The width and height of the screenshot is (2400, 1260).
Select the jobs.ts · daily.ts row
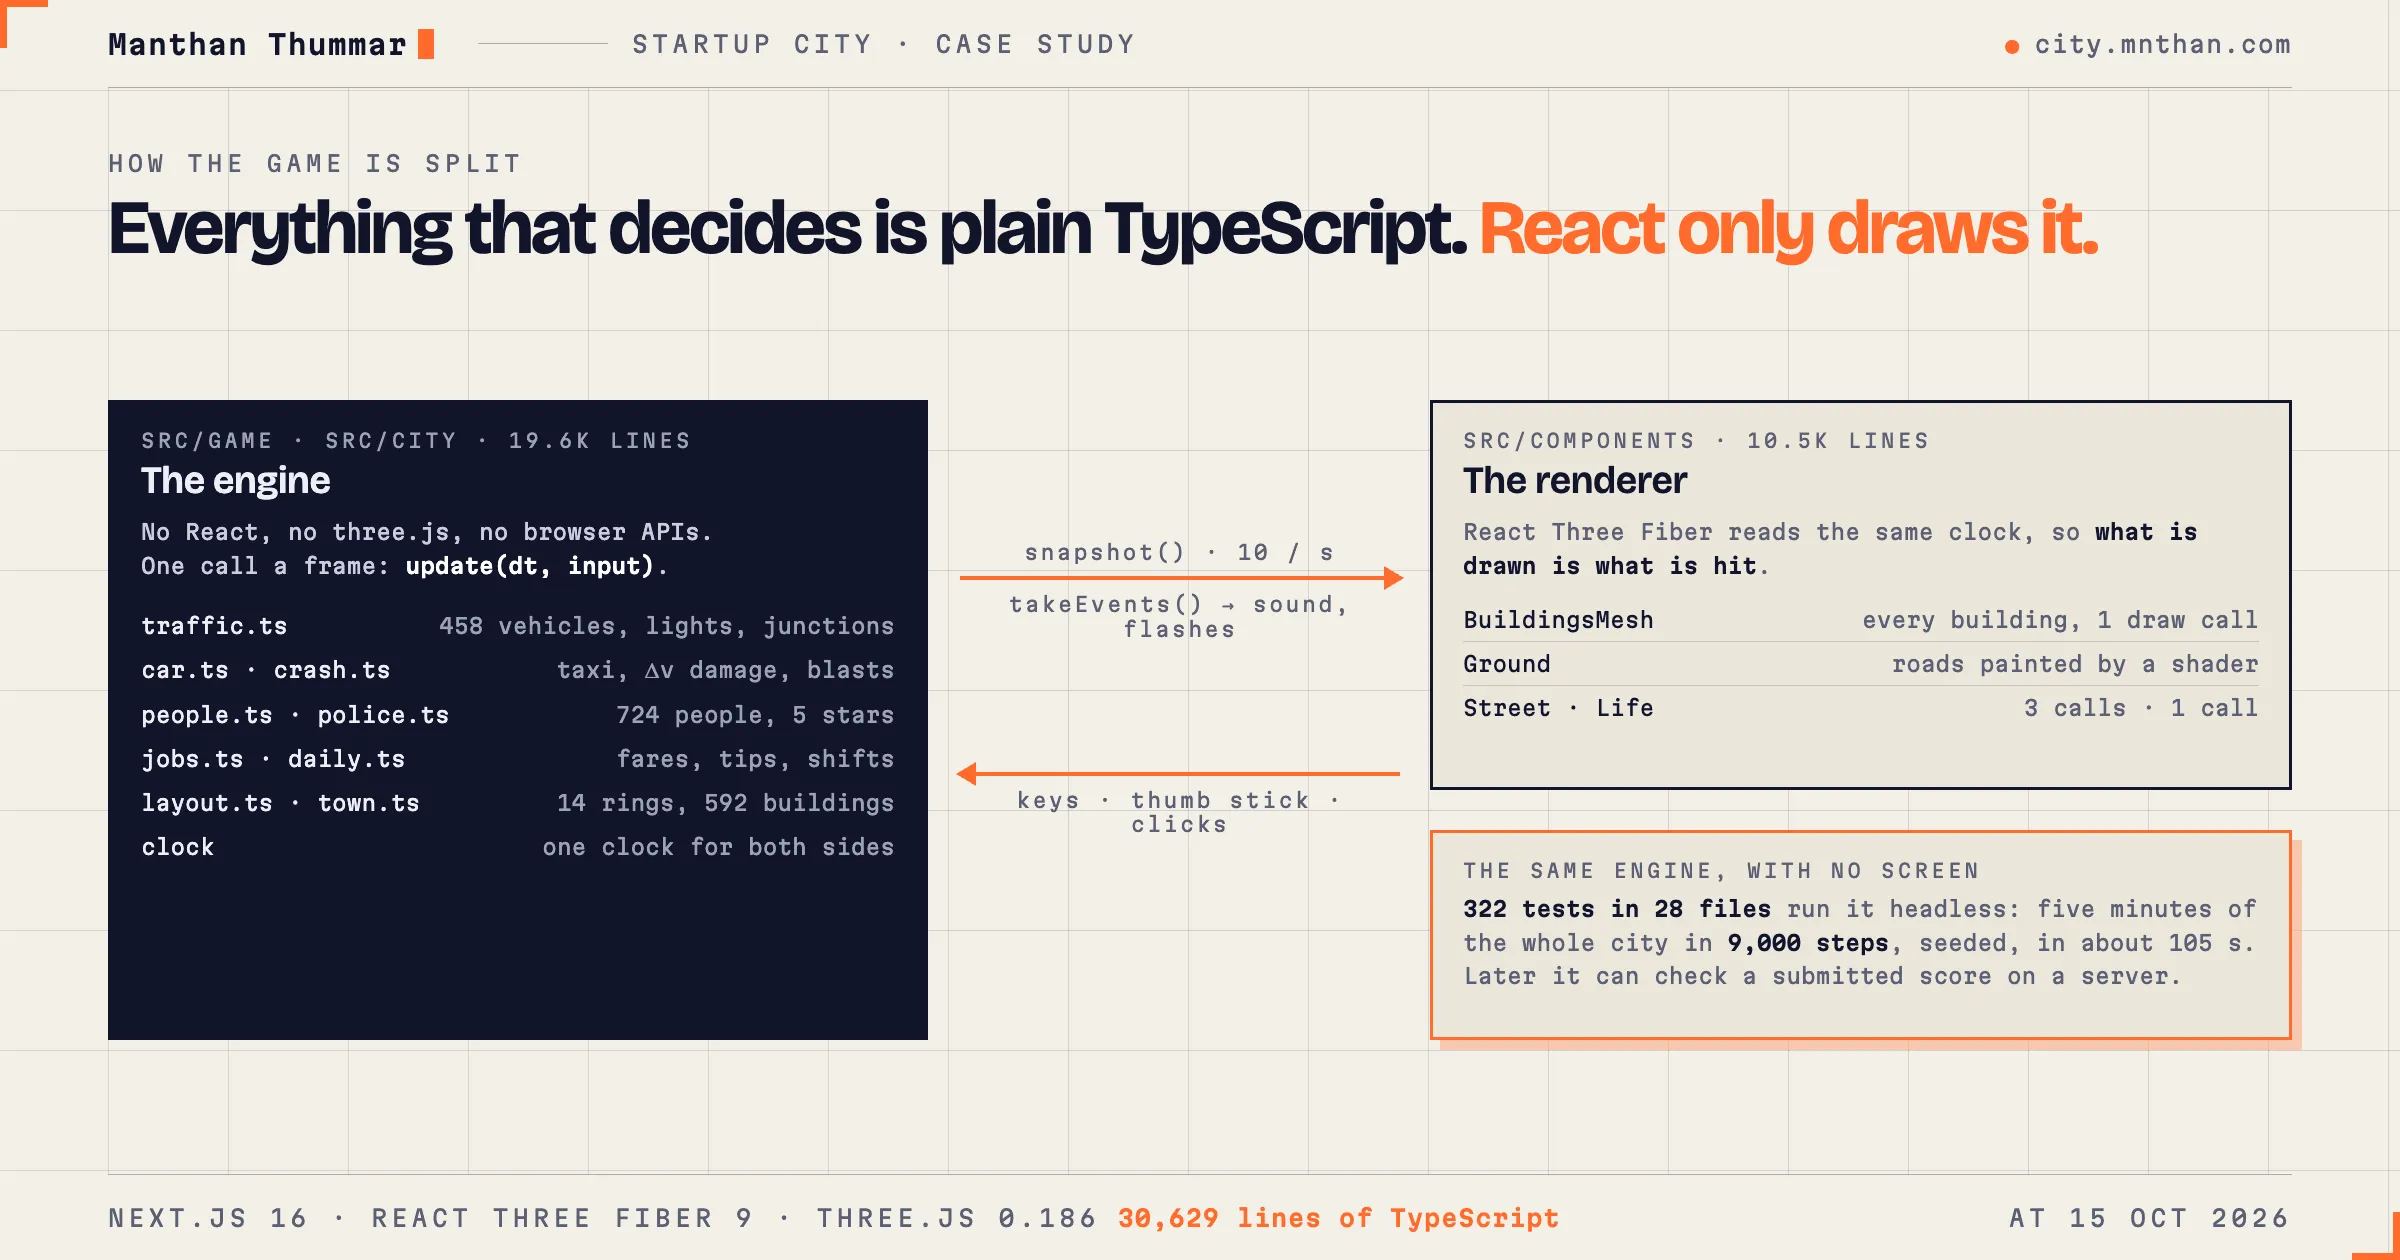click(x=518, y=759)
